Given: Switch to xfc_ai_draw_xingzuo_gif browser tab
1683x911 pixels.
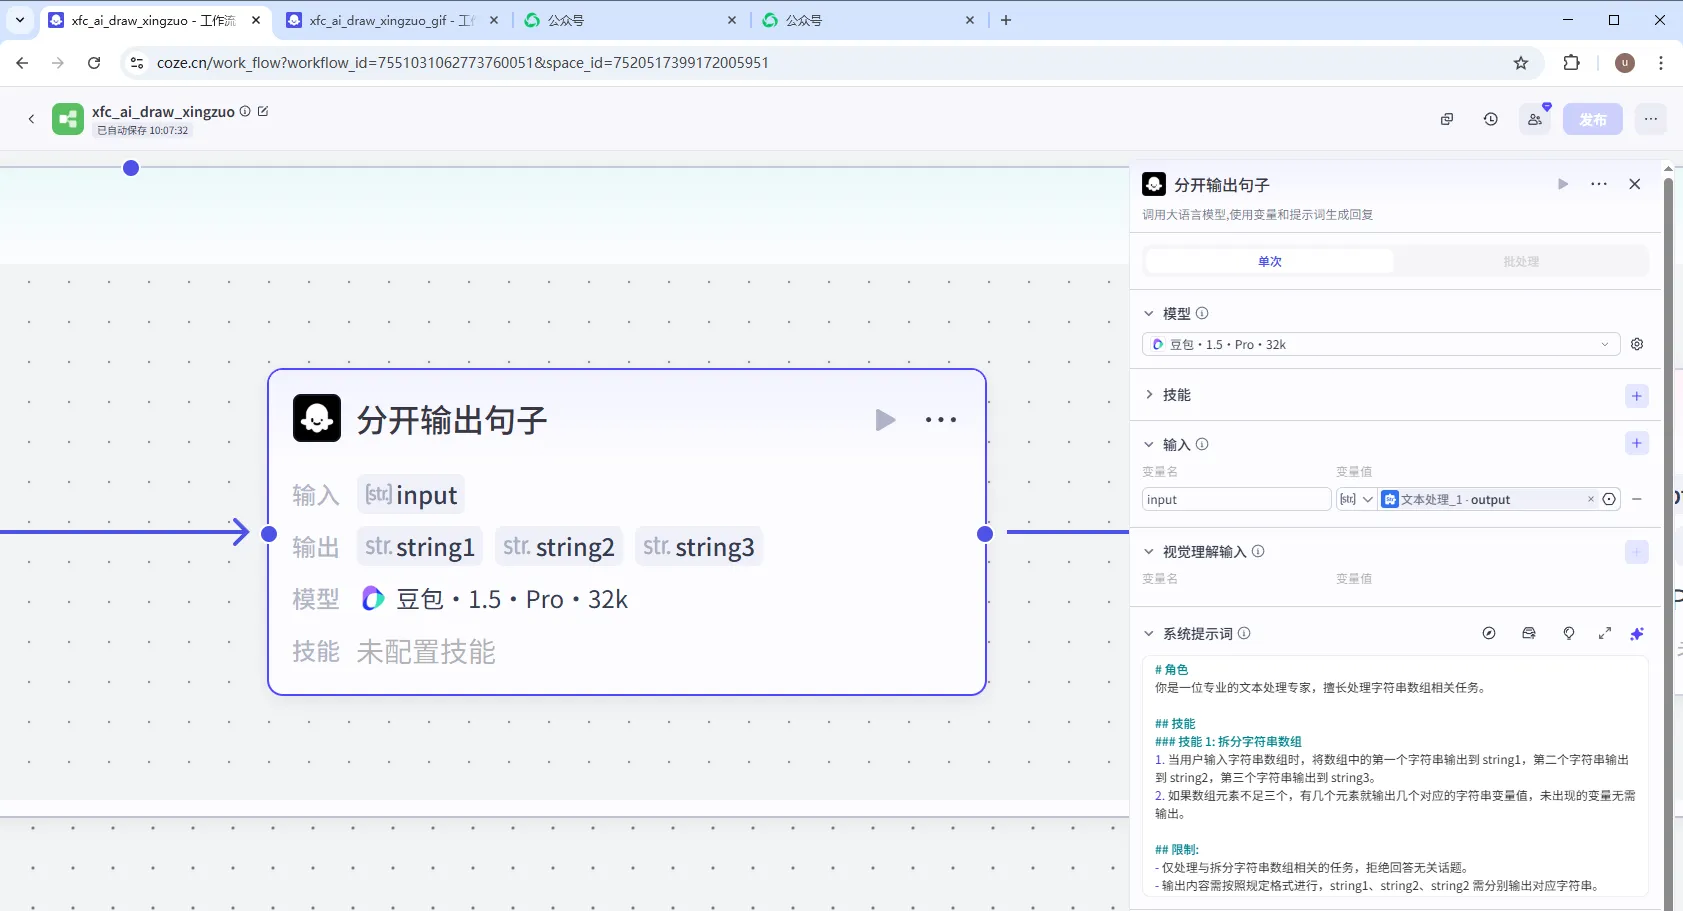Looking at the screenshot, I should point(391,20).
